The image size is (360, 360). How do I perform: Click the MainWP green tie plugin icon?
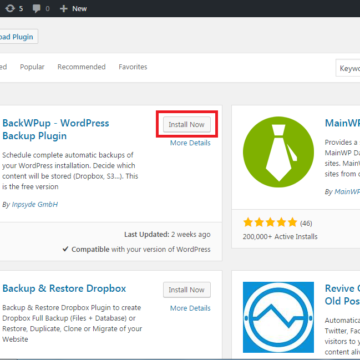[x=278, y=151]
